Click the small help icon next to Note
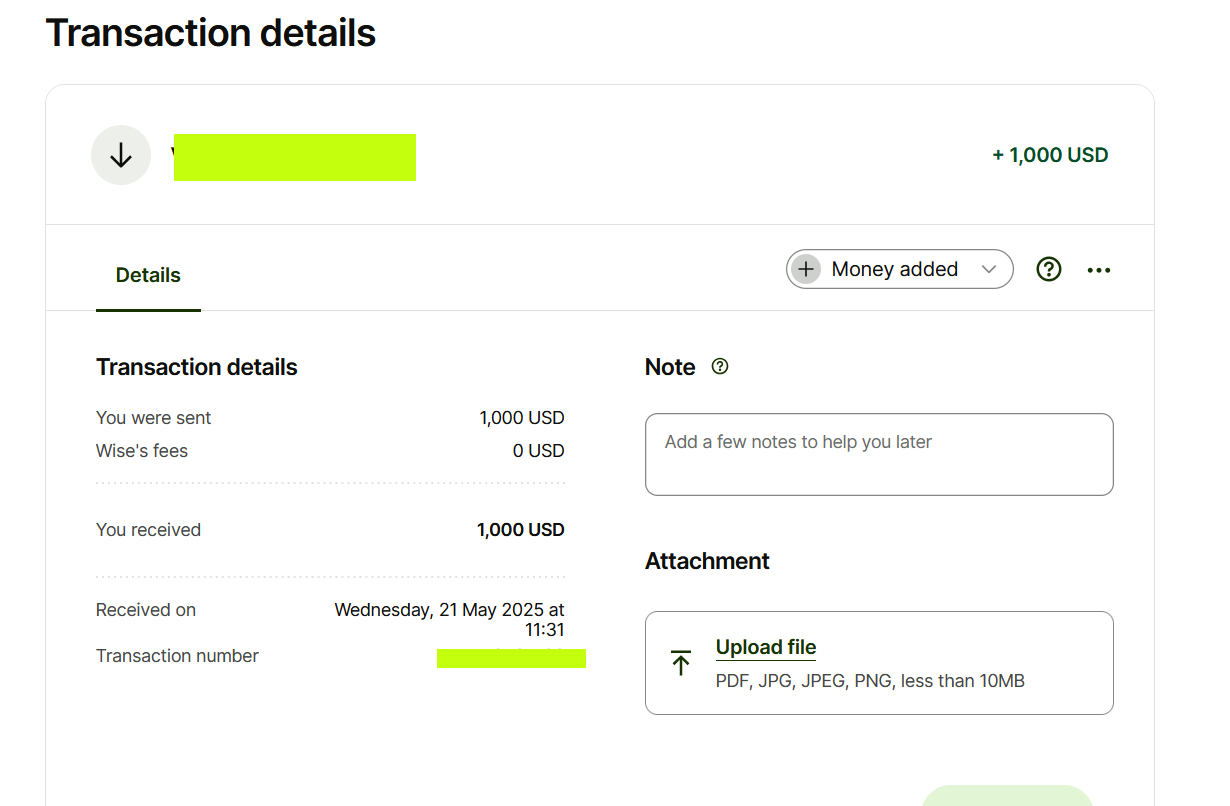 pyautogui.click(x=720, y=367)
